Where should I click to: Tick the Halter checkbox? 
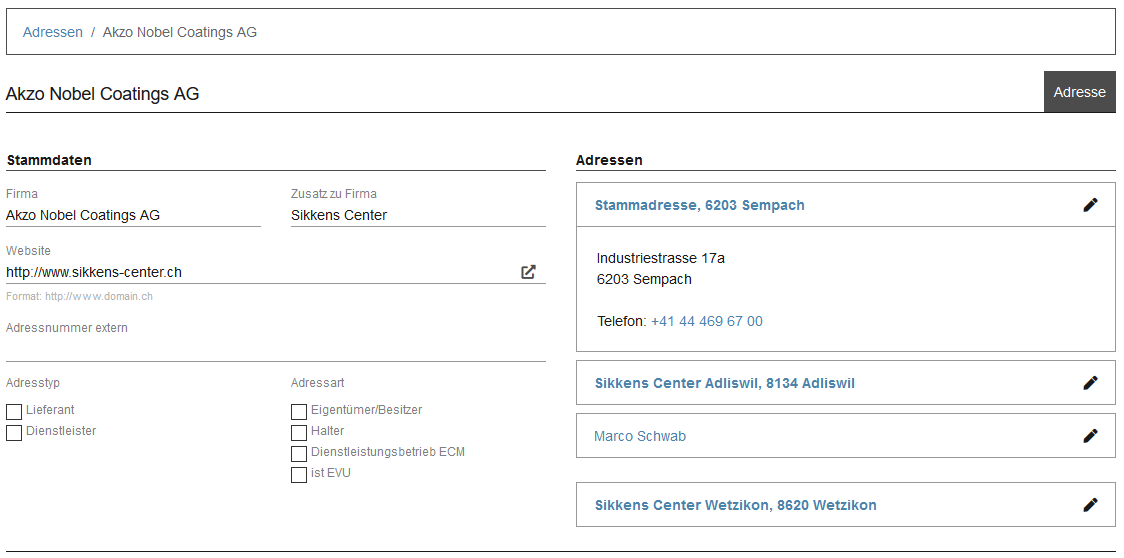[299, 432]
